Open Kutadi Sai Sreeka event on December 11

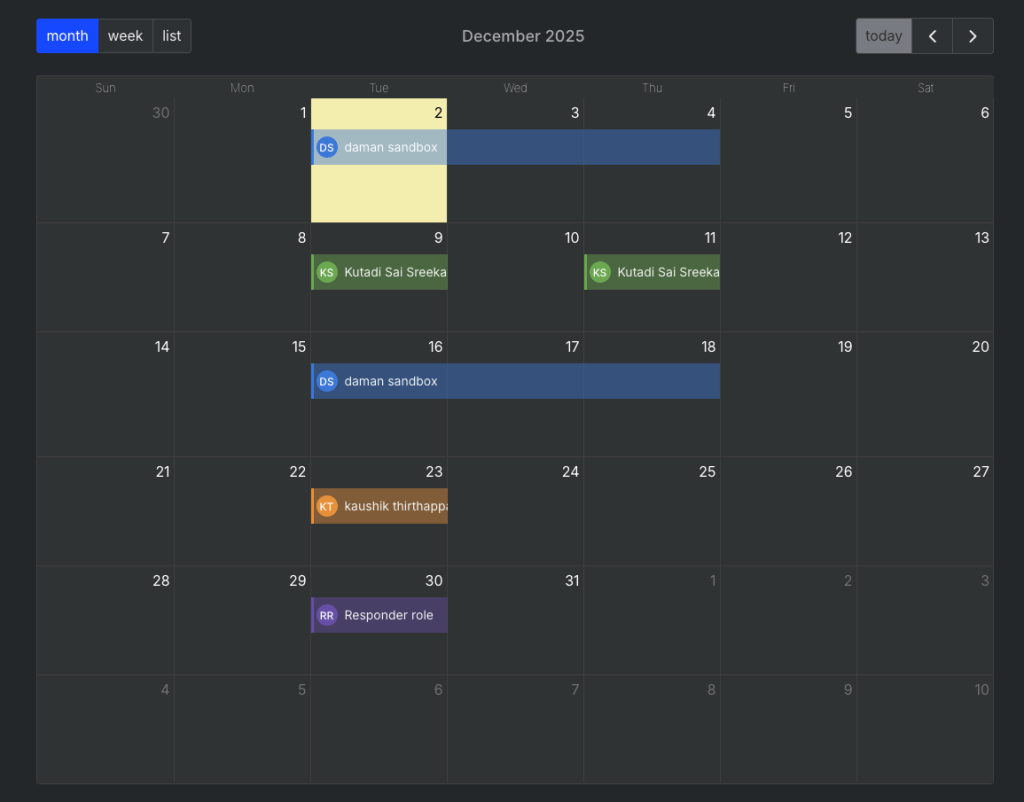point(667,272)
